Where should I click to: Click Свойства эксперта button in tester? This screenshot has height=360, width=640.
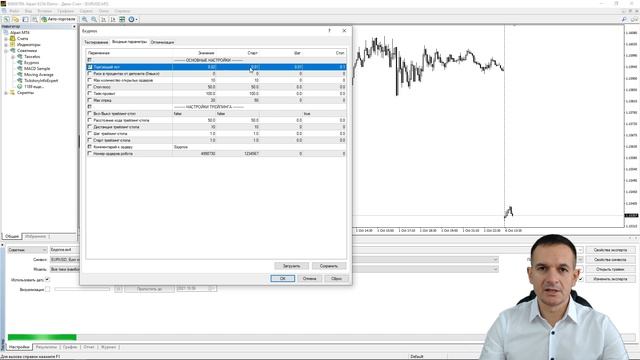[x=610, y=250]
